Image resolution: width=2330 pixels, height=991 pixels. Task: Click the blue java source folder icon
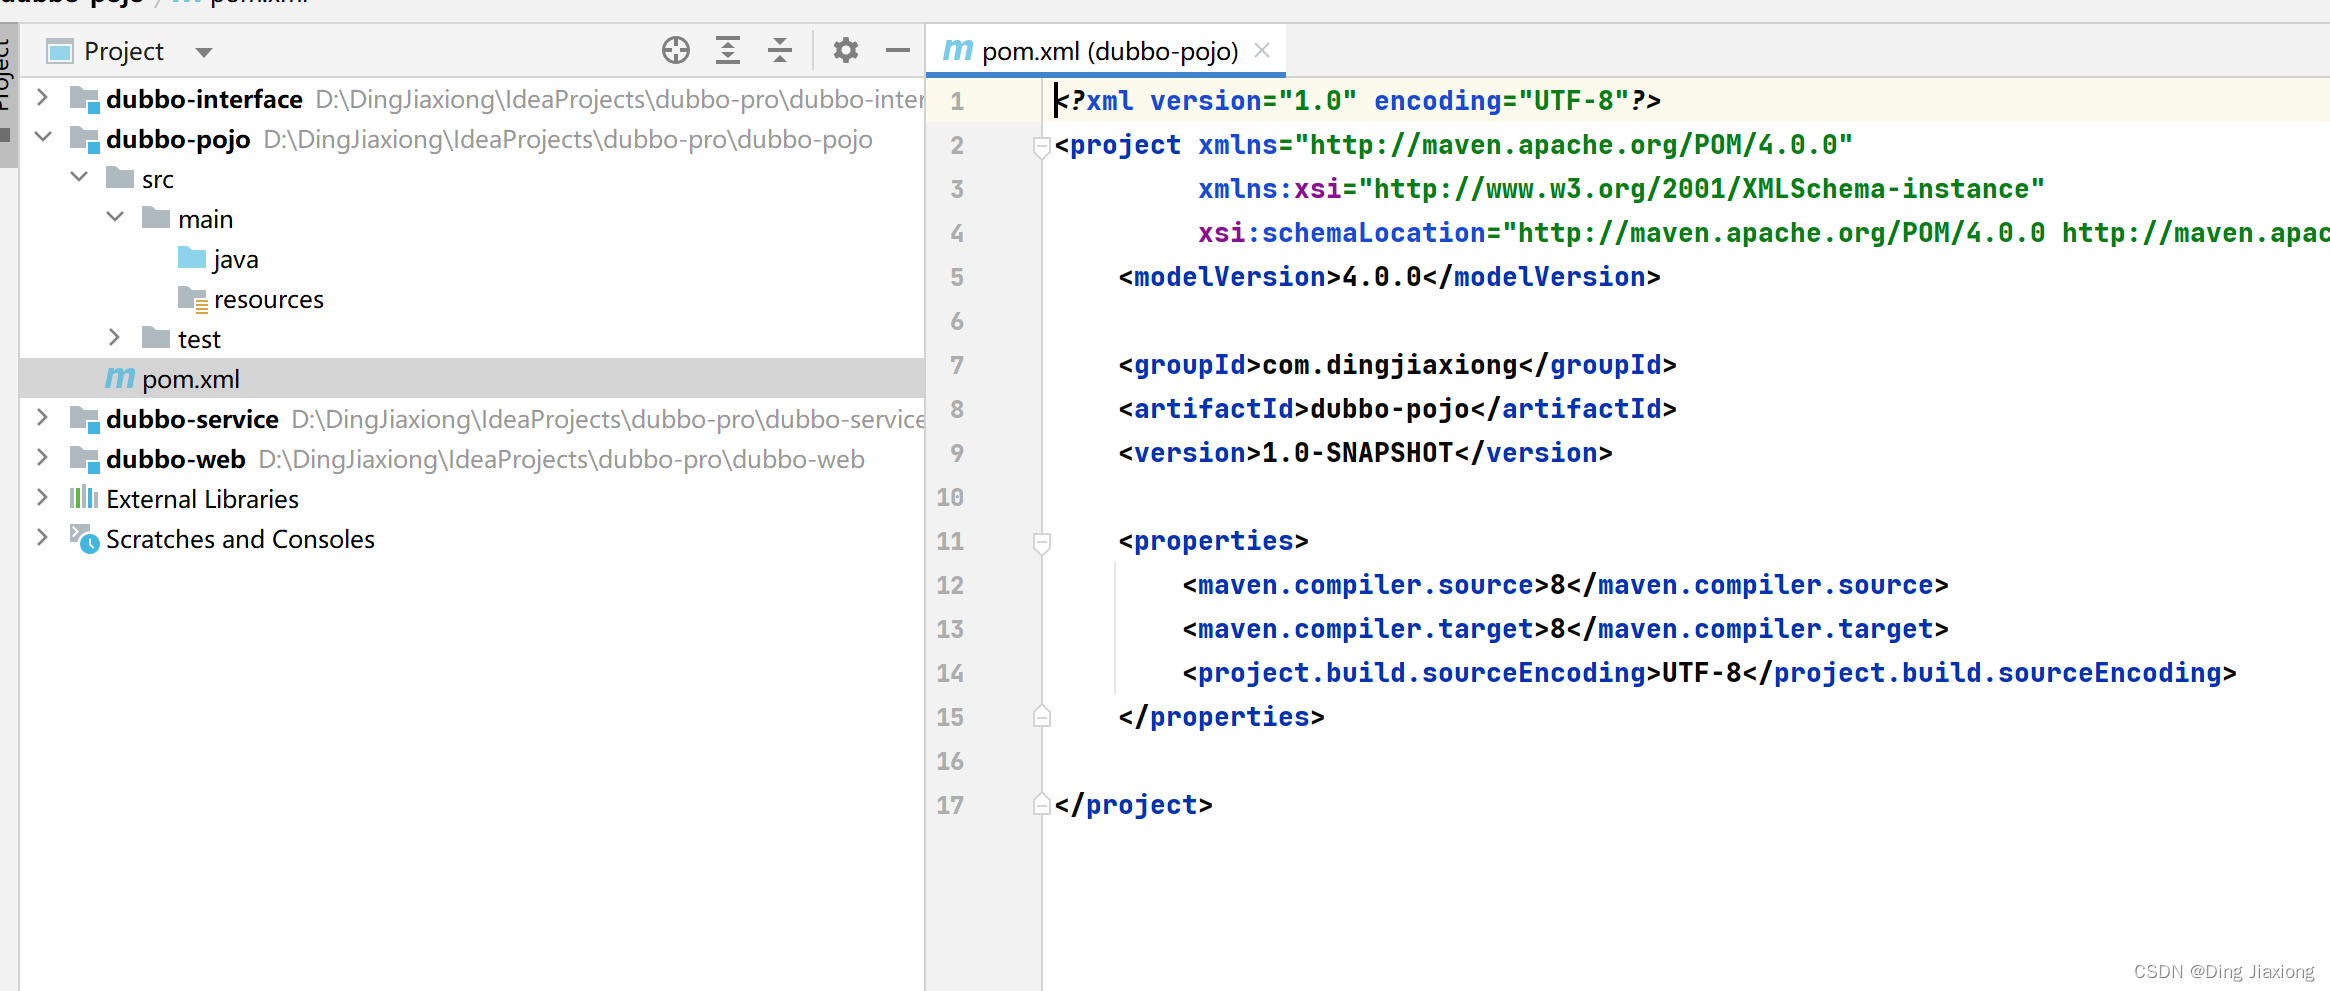[192, 258]
